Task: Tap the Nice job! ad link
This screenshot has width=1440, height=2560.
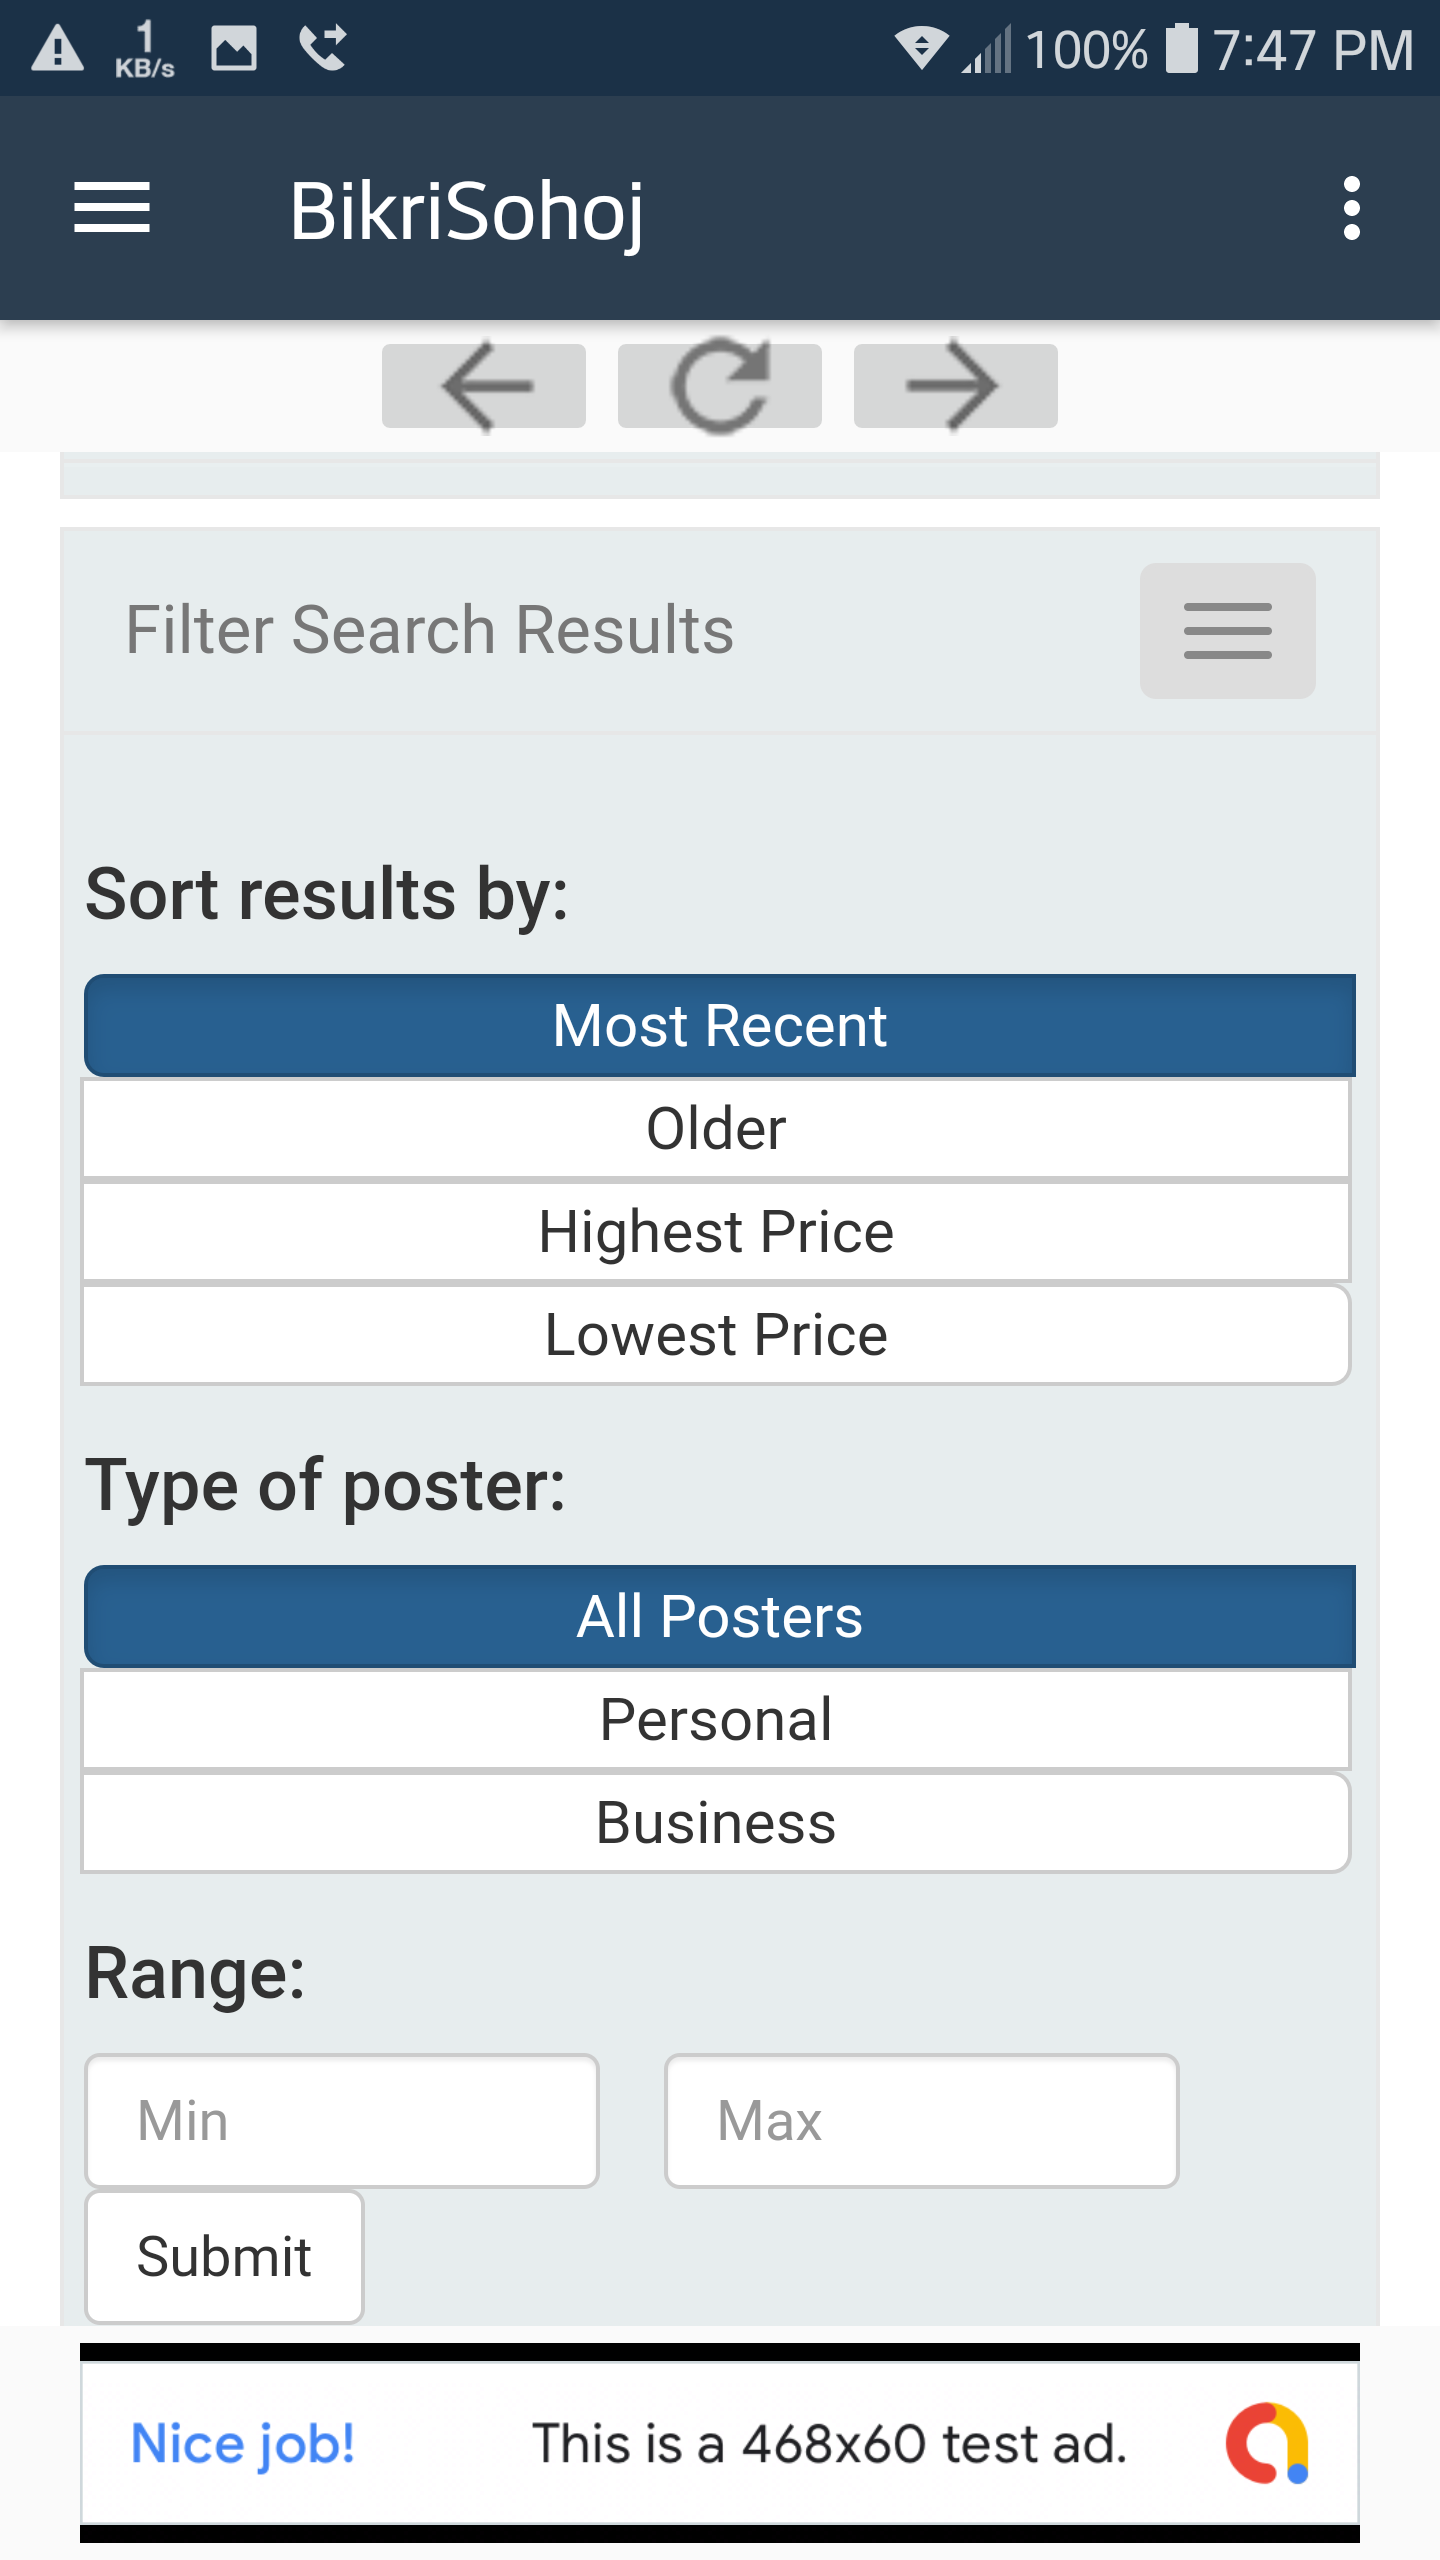Action: click(x=243, y=2443)
